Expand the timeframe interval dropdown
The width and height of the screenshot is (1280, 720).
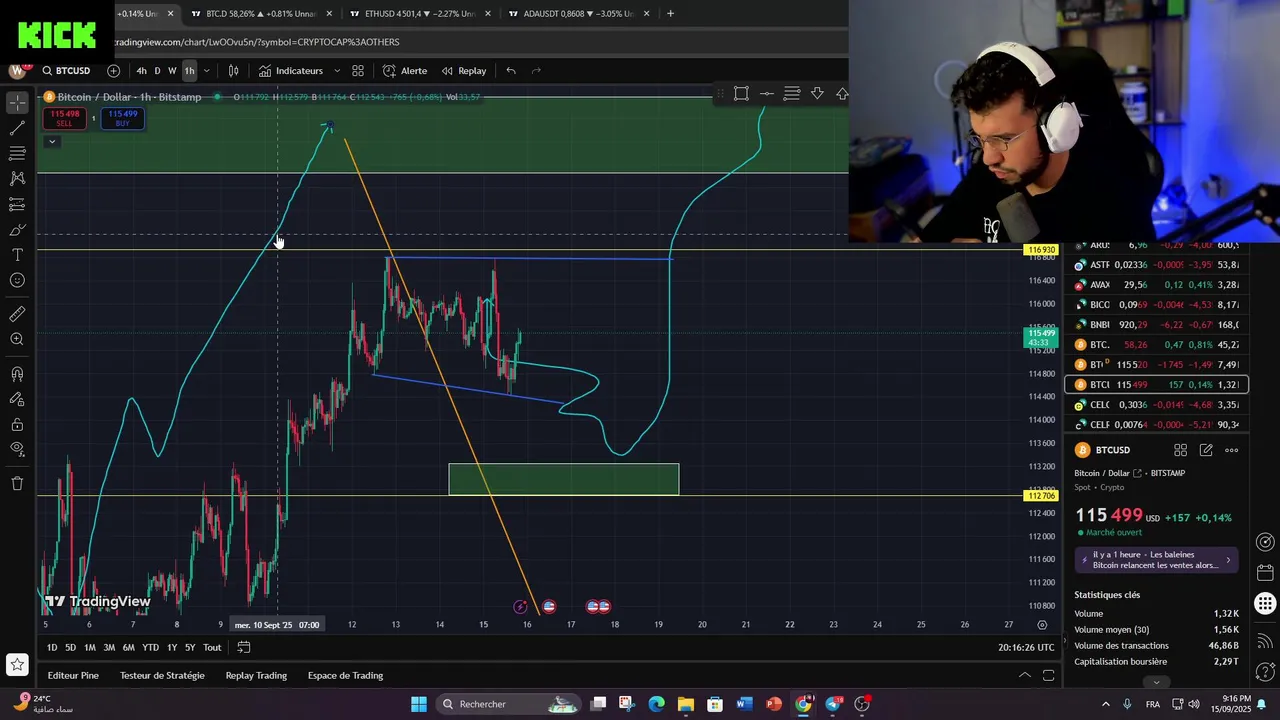click(x=207, y=71)
